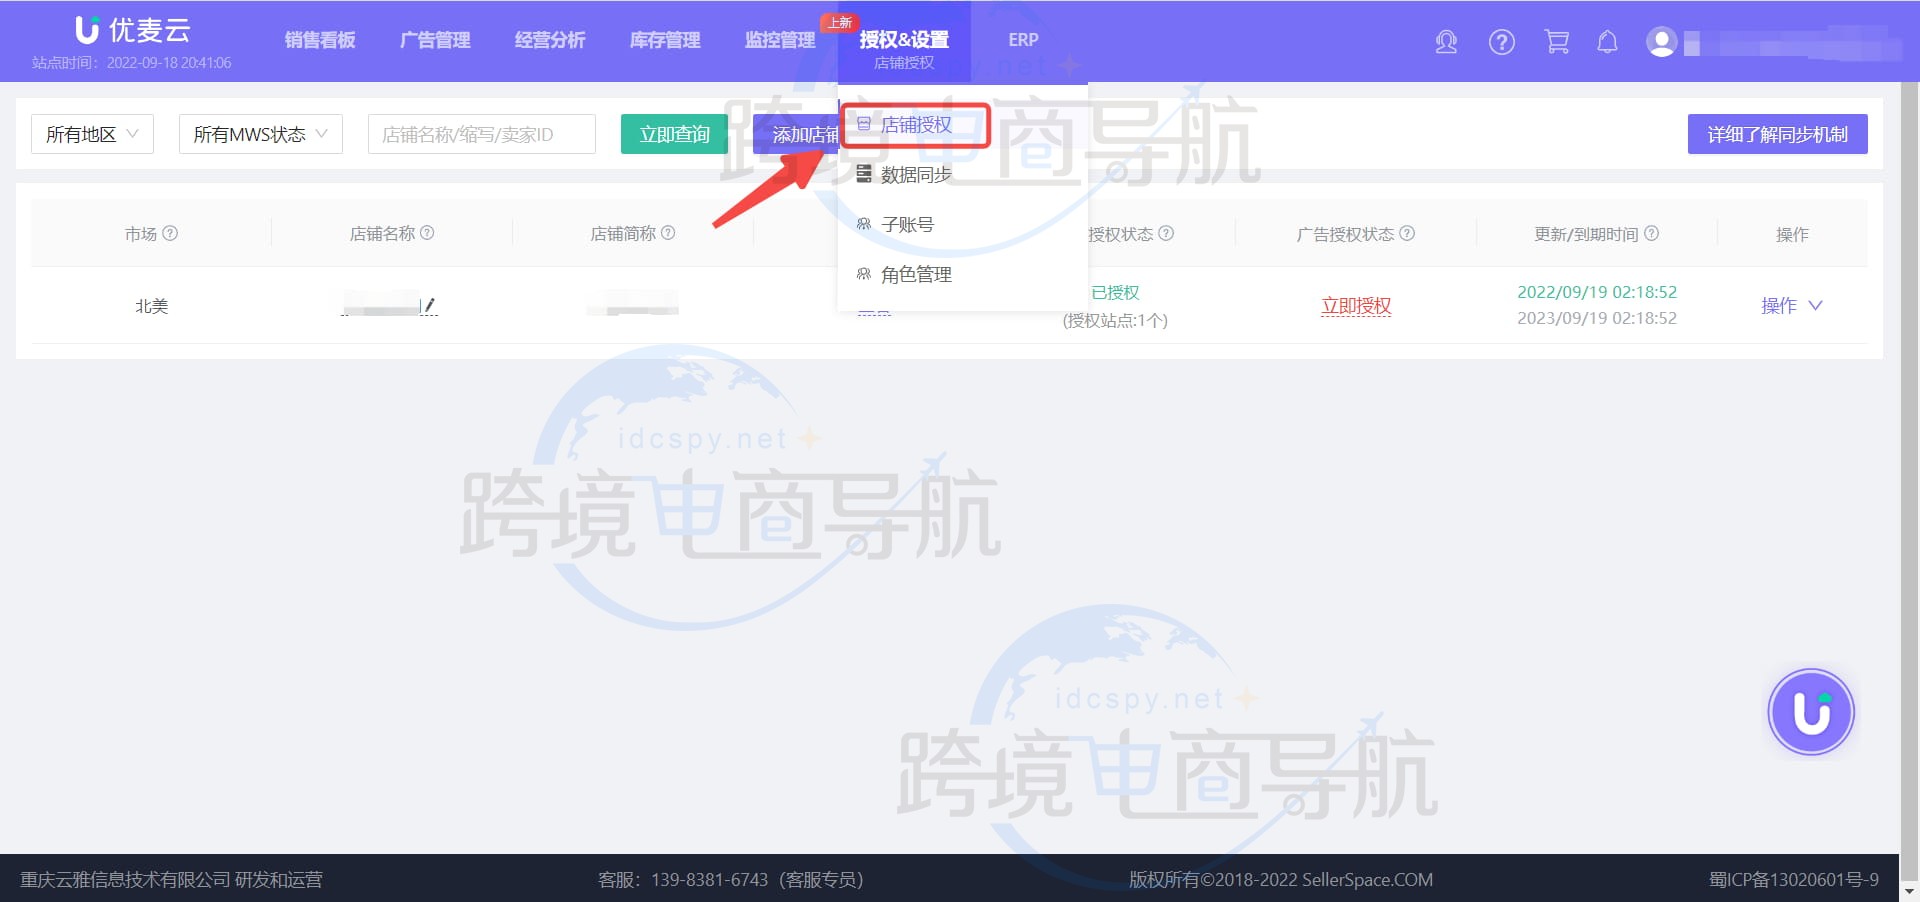Click help icon next to 广告授权状态
The image size is (1920, 902).
pyautogui.click(x=1407, y=233)
